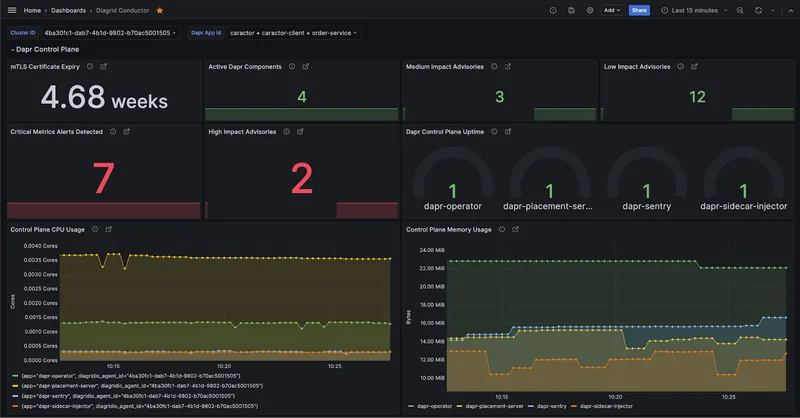Go to Home breadcrumb
This screenshot has height=418, width=800.
(32, 10)
